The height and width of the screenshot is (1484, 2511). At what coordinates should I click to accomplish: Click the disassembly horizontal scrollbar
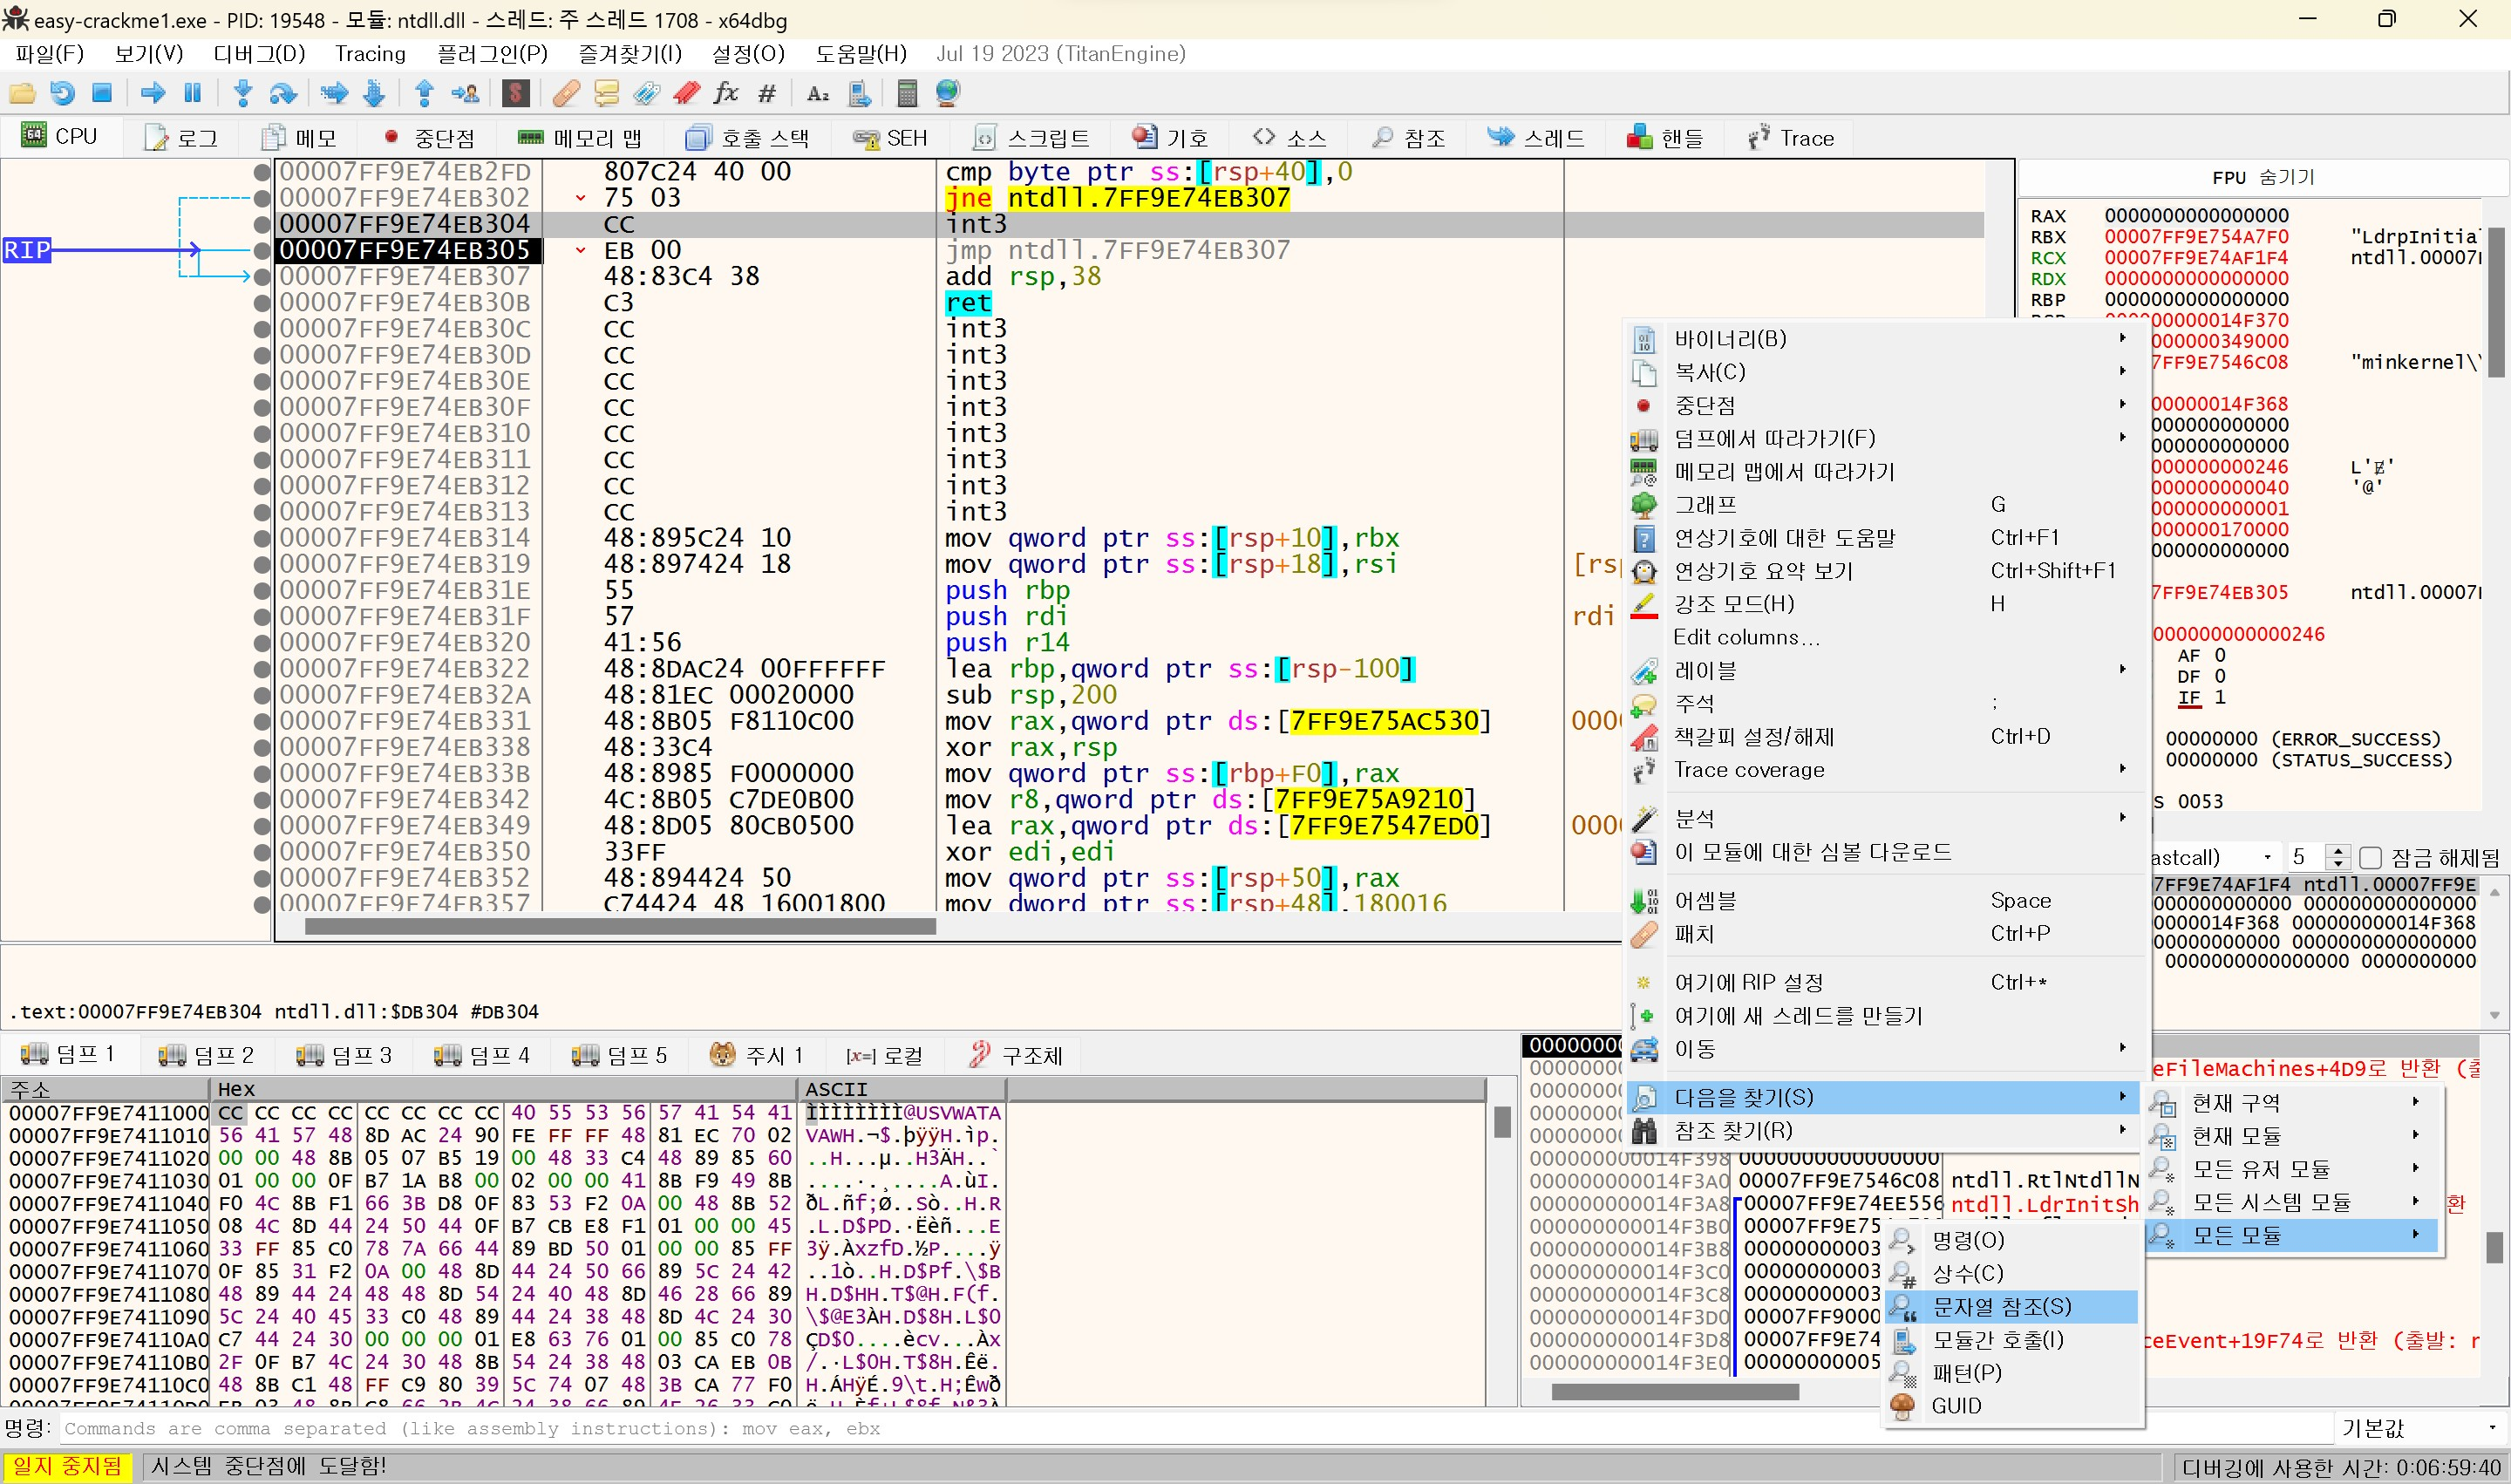point(620,927)
